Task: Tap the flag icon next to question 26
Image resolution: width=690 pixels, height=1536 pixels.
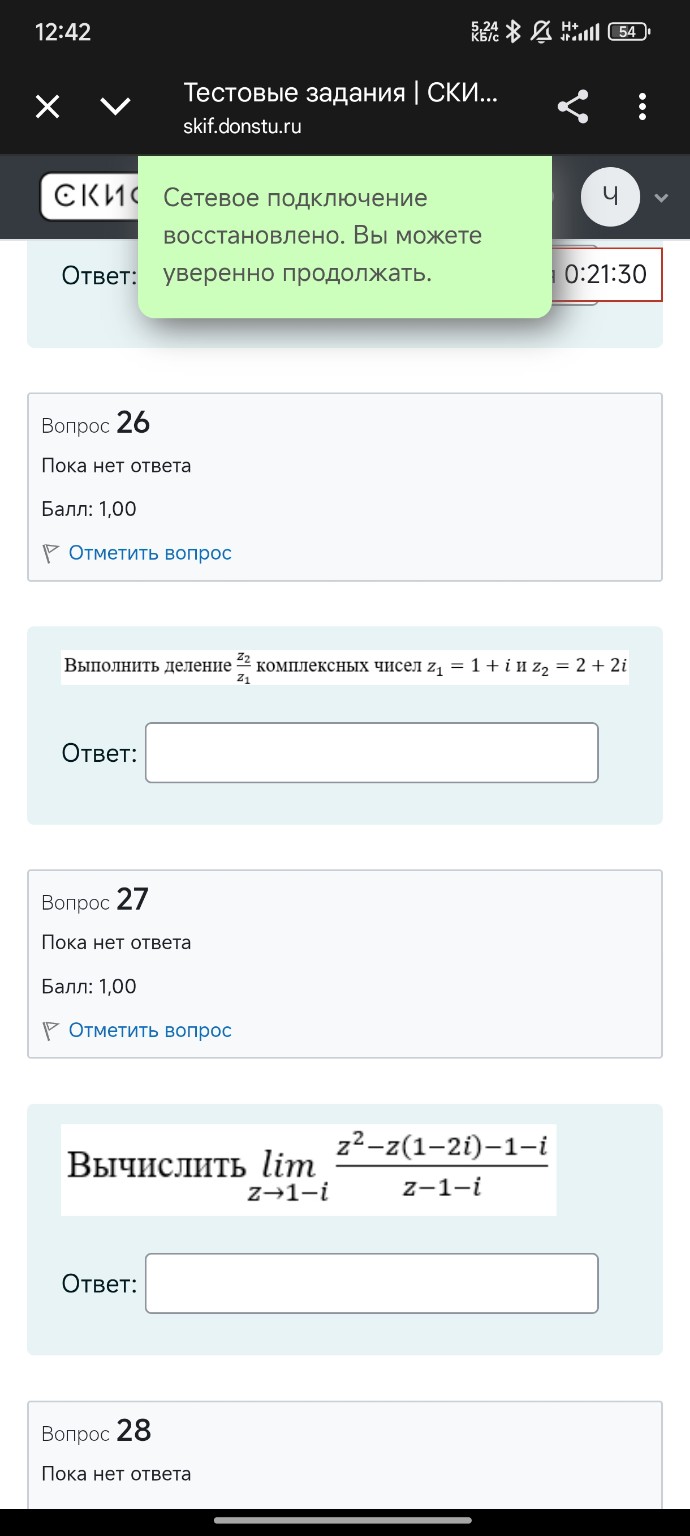Action: [49, 552]
